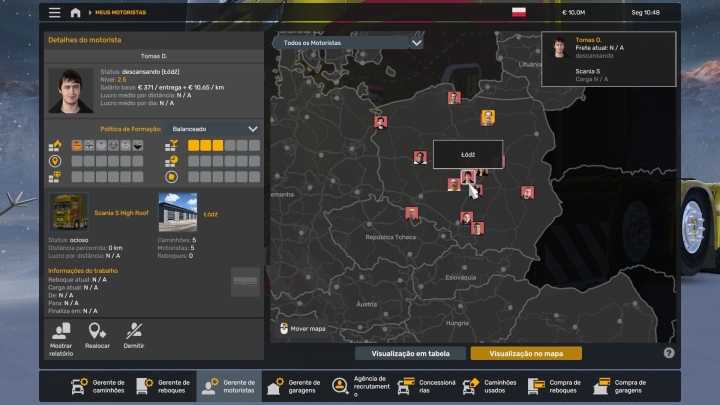
Task: Click the Seg 10:48 clock text
Action: (645, 12)
